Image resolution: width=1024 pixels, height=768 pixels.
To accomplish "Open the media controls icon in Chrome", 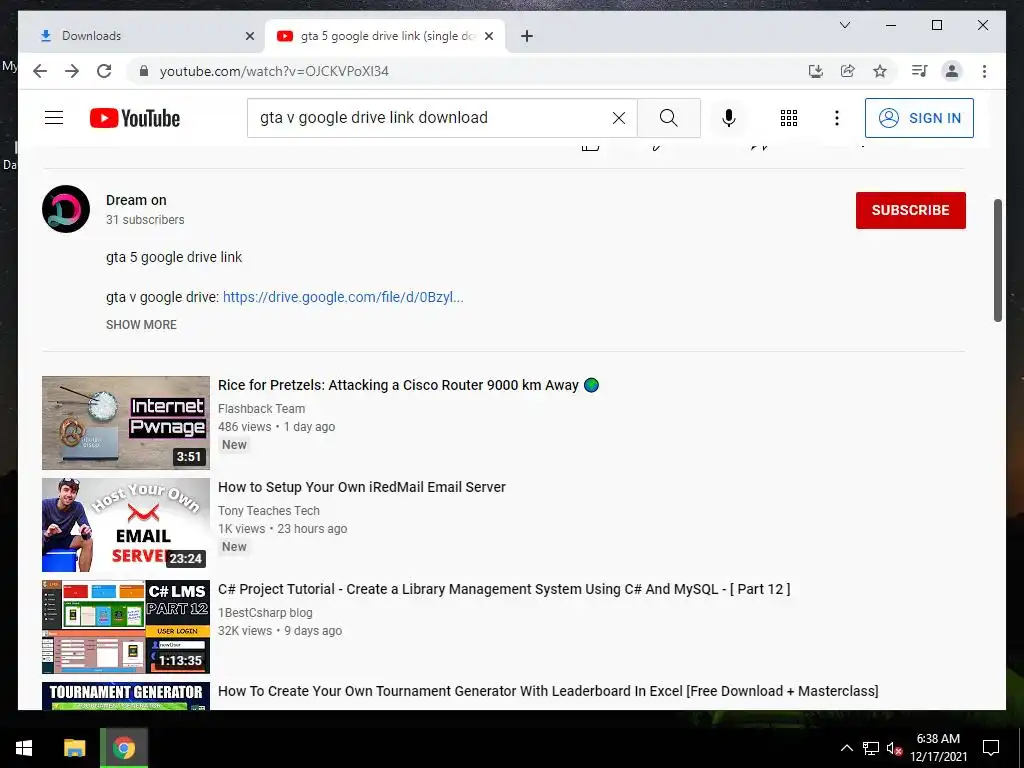I will pos(920,71).
